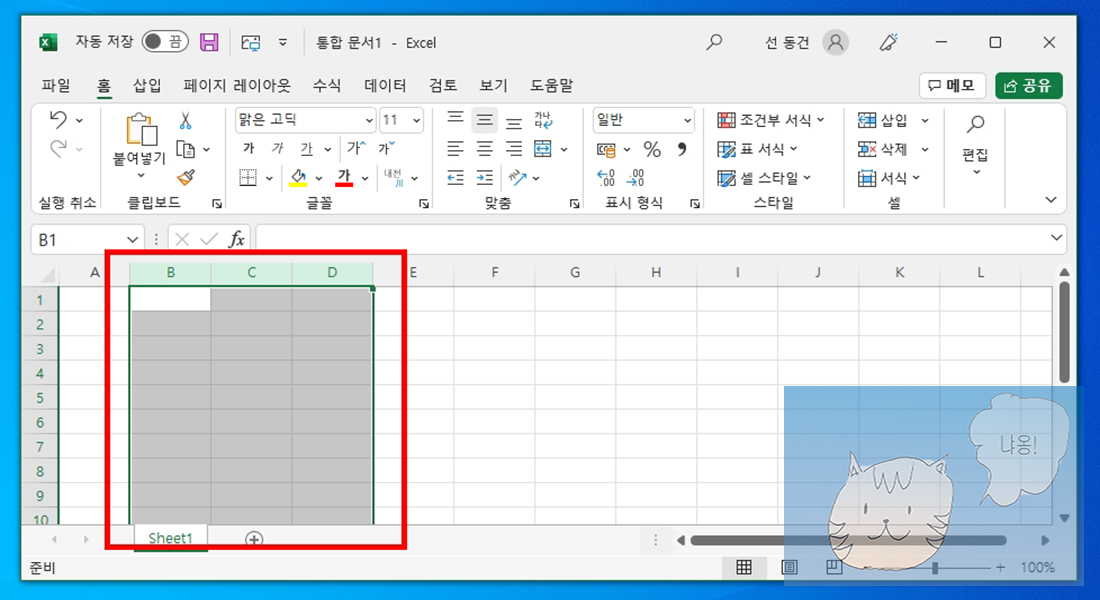Open Data (데이터) tab

click(385, 86)
